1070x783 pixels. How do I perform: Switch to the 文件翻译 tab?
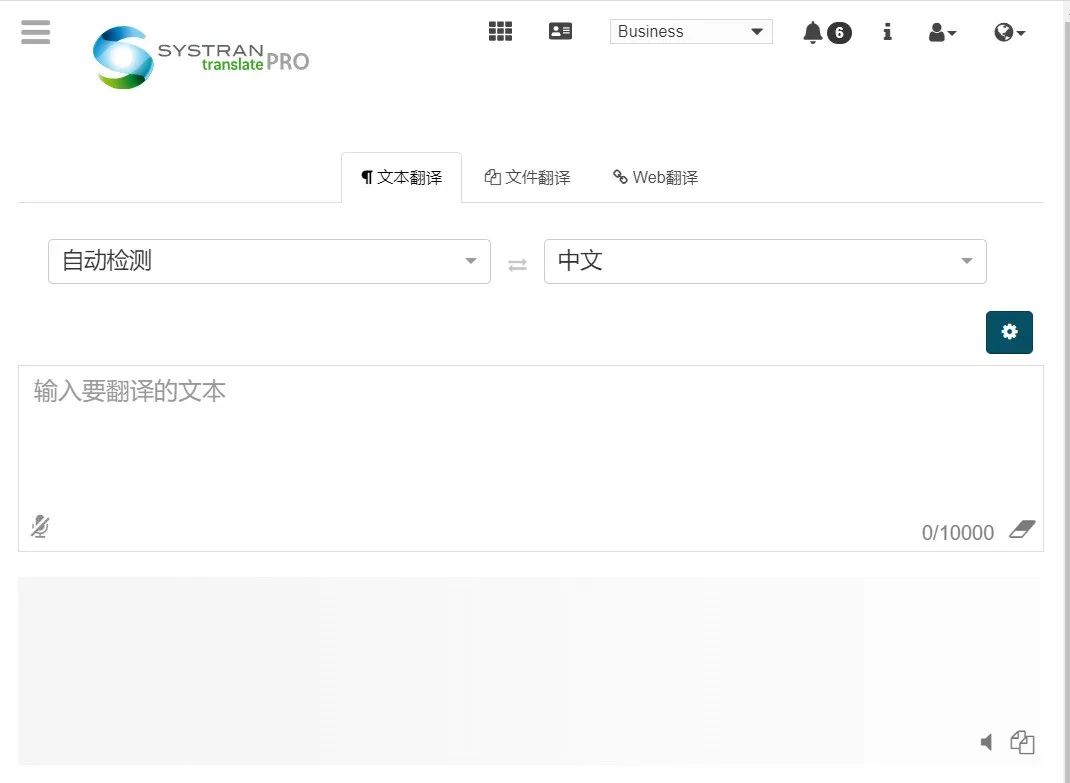pos(527,177)
